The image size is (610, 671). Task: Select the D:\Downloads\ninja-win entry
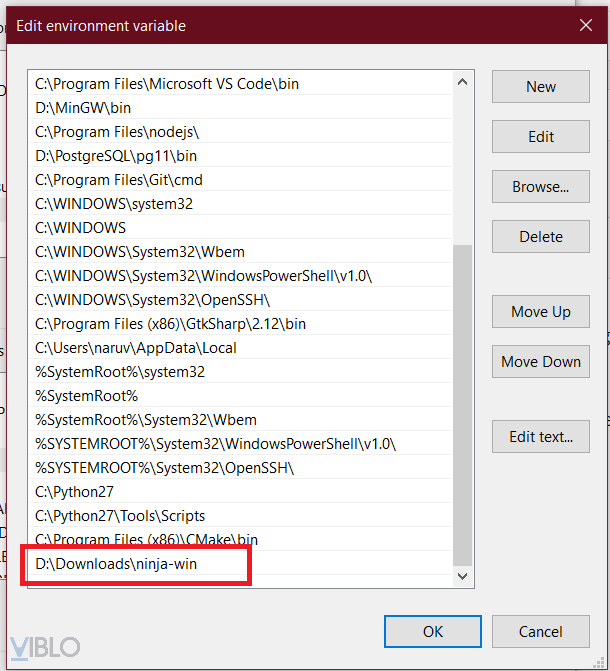240,564
